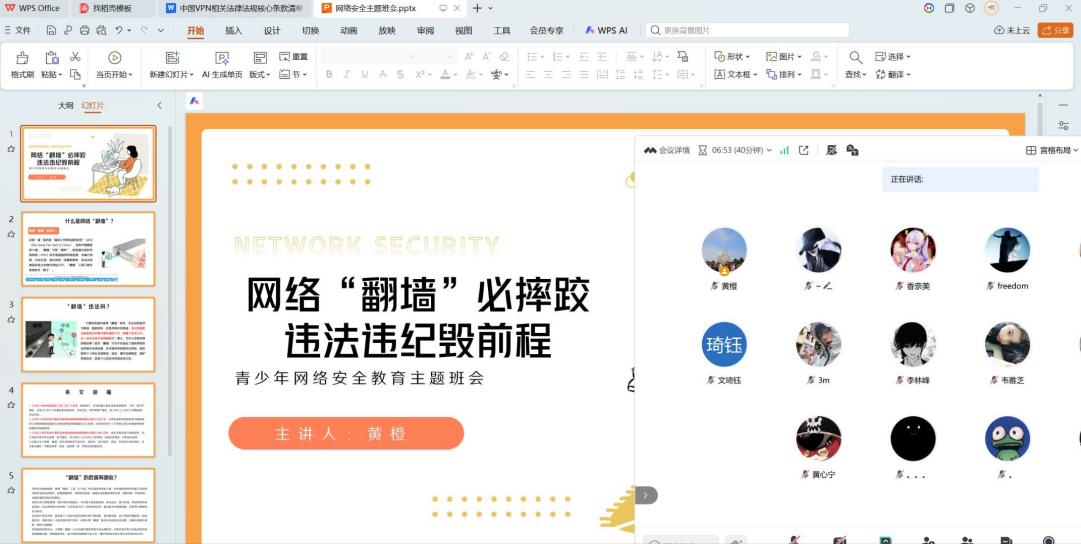Click the Print icon in quick toolbar
1081x544 pixels.
(x=85, y=31)
